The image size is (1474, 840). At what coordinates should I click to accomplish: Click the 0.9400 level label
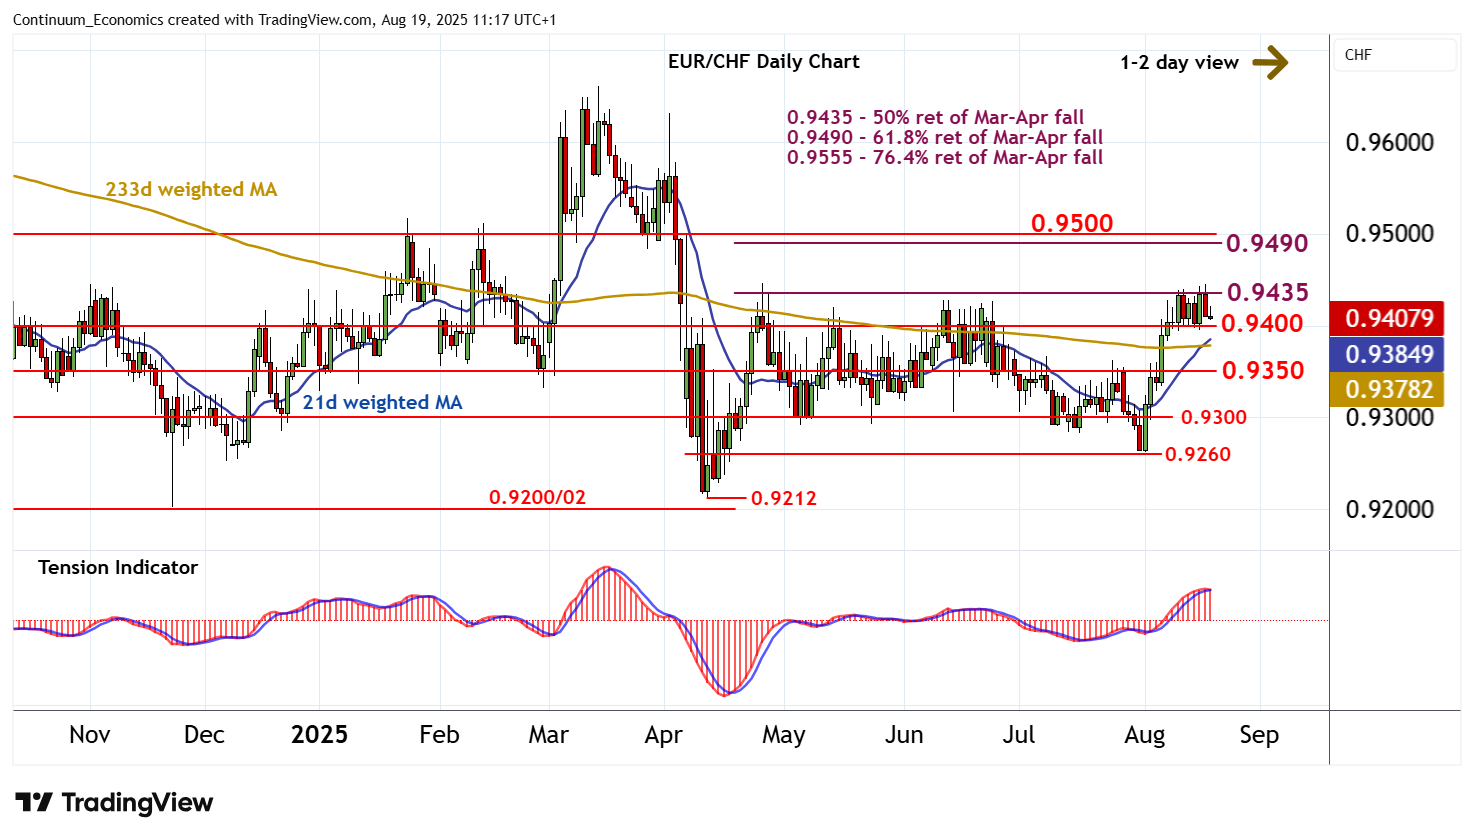[x=1262, y=323]
